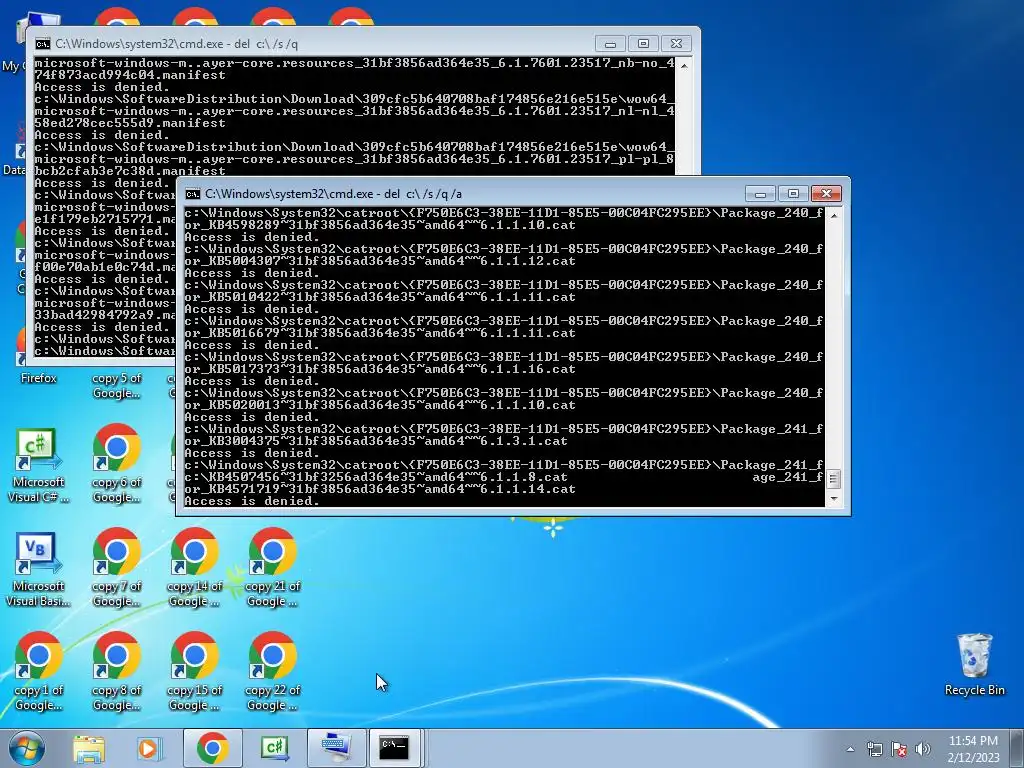Image resolution: width=1024 pixels, height=768 pixels.
Task: Select the Microsoft Visual Basic desktop shortcut
Action: click(x=38, y=569)
